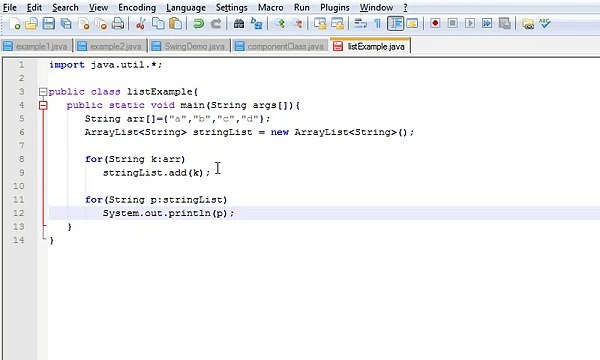Open user defined language dialog icon
Screen dimensions: 600x360
point(412,24)
